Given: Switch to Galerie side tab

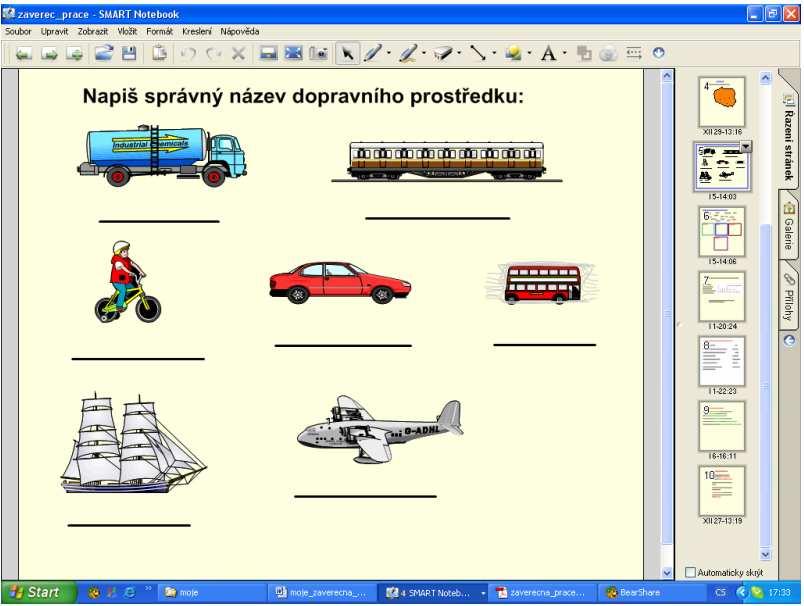Looking at the screenshot, I should 789,227.
